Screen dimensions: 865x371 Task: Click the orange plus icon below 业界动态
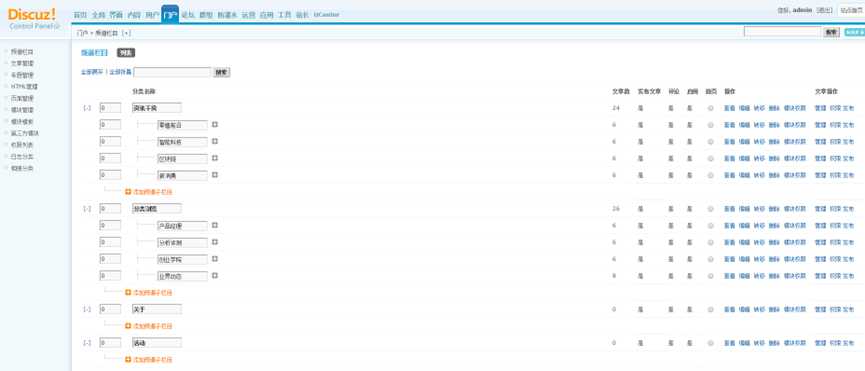128,292
